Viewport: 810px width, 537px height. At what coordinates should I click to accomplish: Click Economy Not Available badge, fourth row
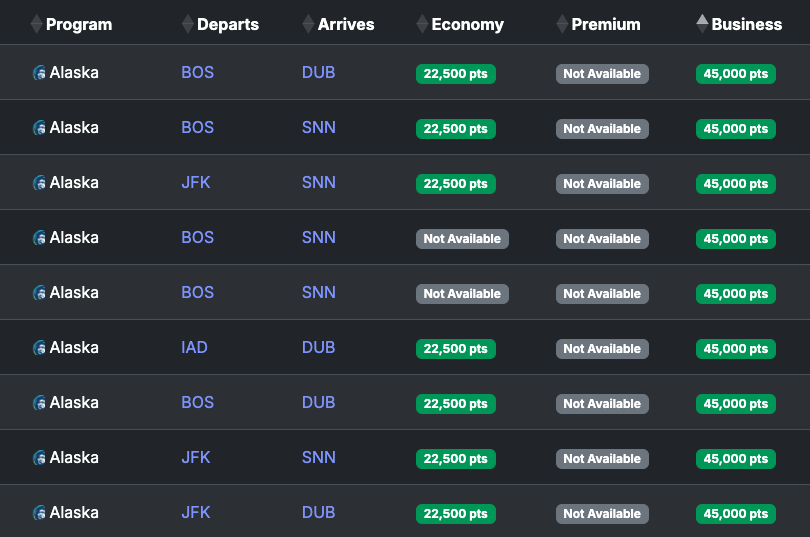pos(462,239)
